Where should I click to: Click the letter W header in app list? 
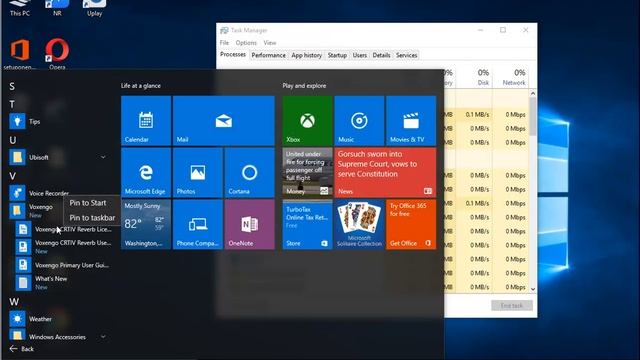[14, 302]
